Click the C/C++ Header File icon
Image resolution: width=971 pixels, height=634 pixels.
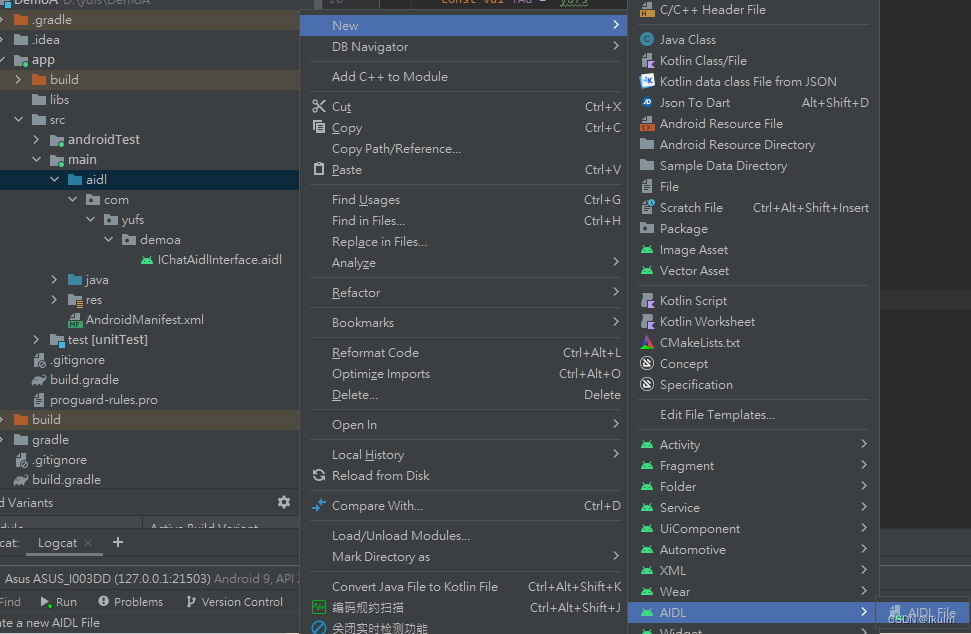point(647,10)
